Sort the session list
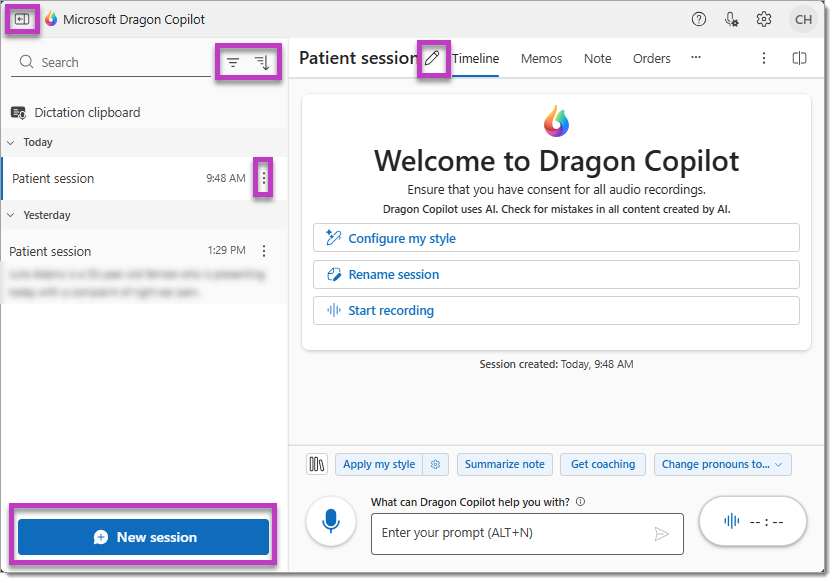Viewport: 835px width, 583px height. point(262,62)
